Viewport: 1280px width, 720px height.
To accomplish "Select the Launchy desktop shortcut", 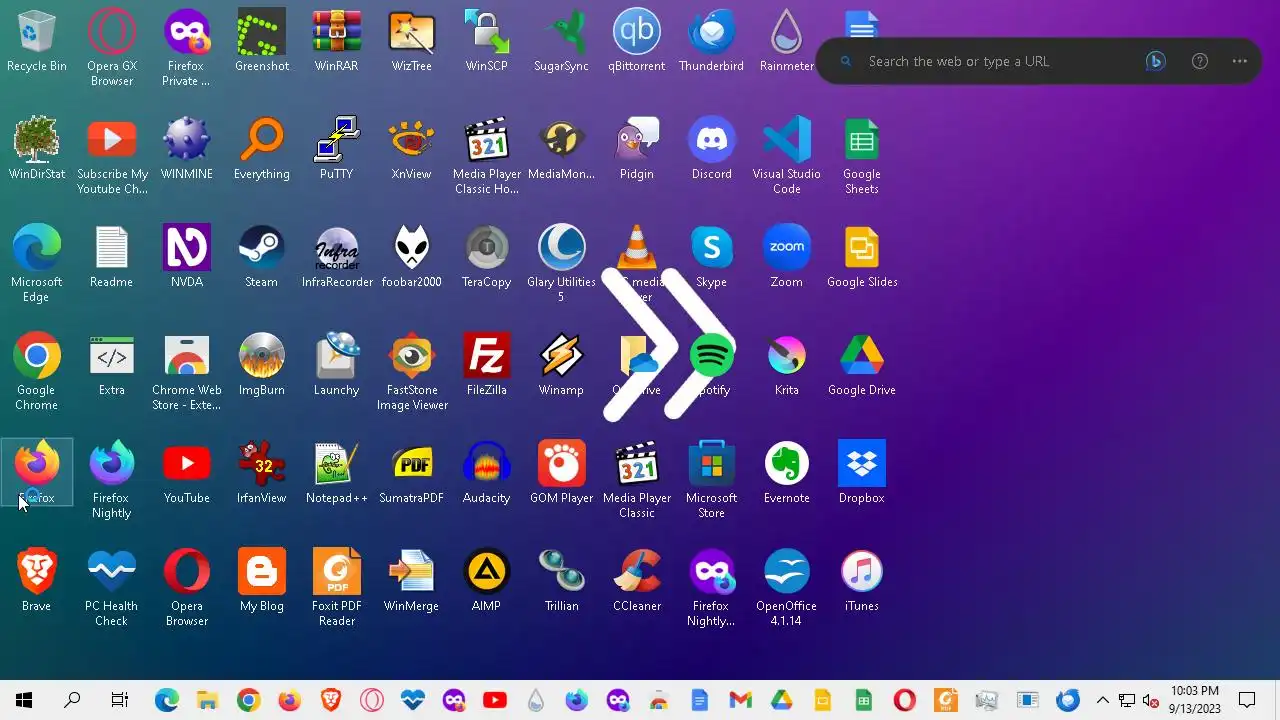I will click(336, 366).
